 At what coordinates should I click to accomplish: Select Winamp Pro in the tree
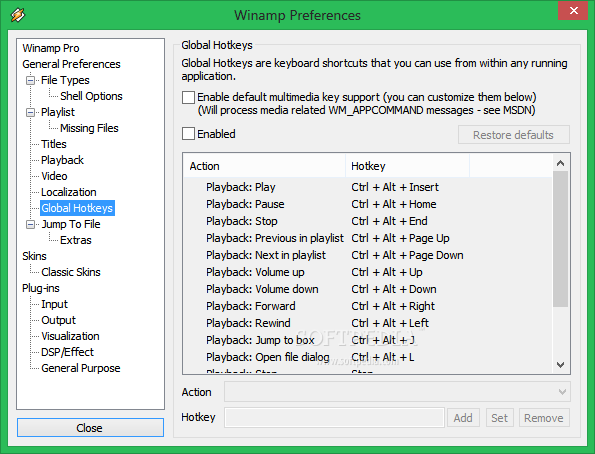51,48
